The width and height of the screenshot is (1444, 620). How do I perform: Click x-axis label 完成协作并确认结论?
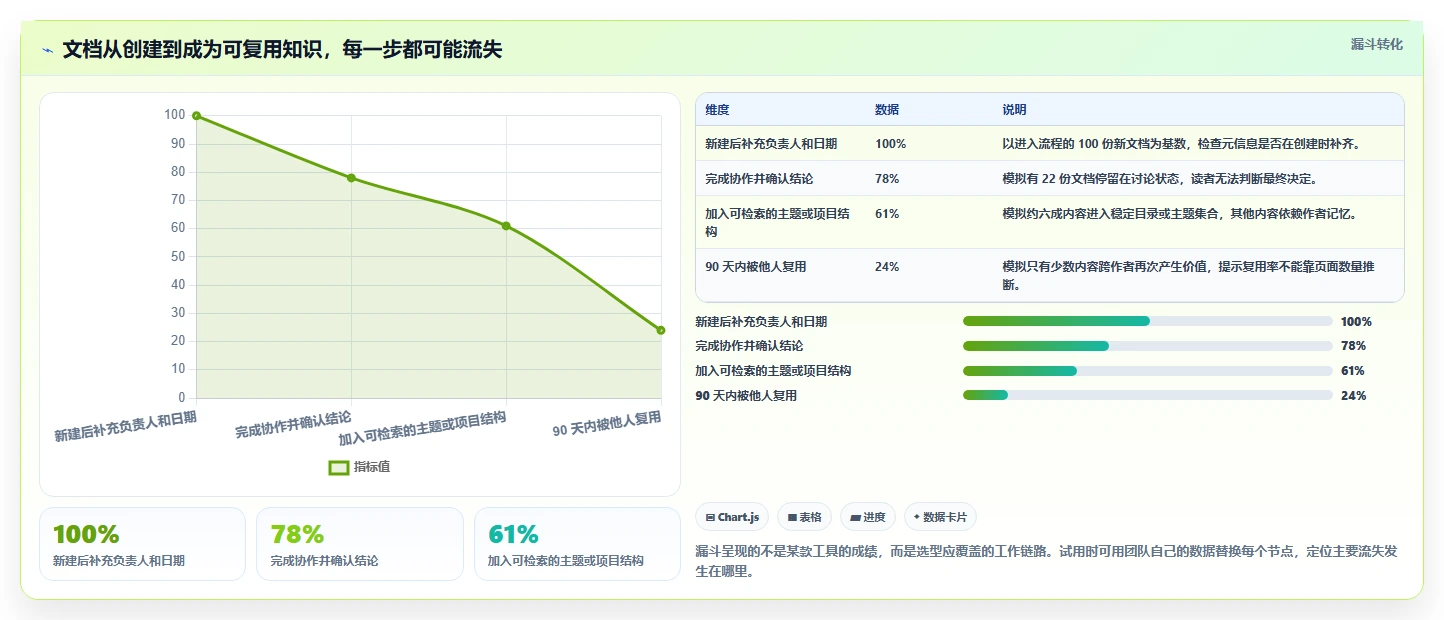tap(292, 424)
